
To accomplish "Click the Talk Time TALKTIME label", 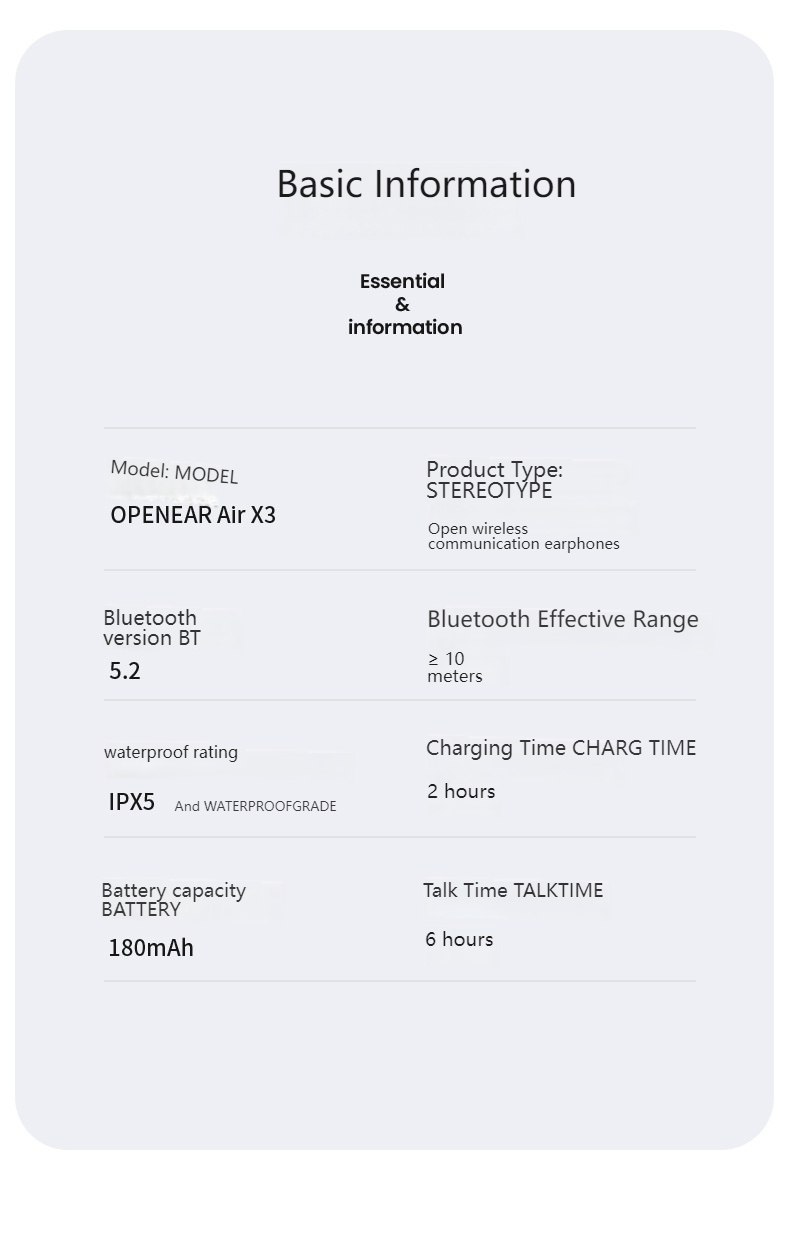I will click(513, 890).
